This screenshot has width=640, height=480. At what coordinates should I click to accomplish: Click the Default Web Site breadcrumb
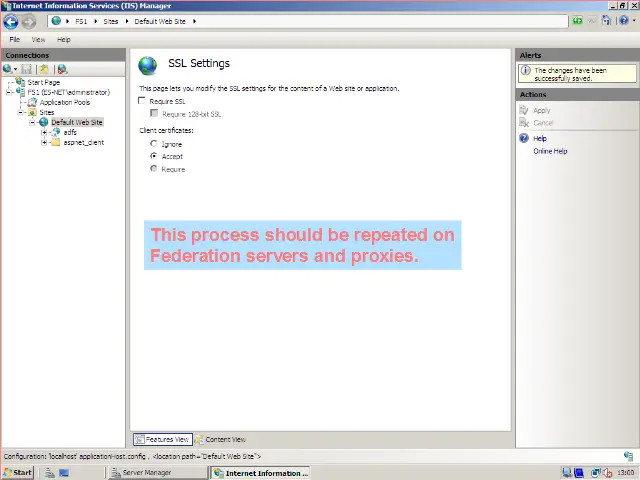pos(160,21)
